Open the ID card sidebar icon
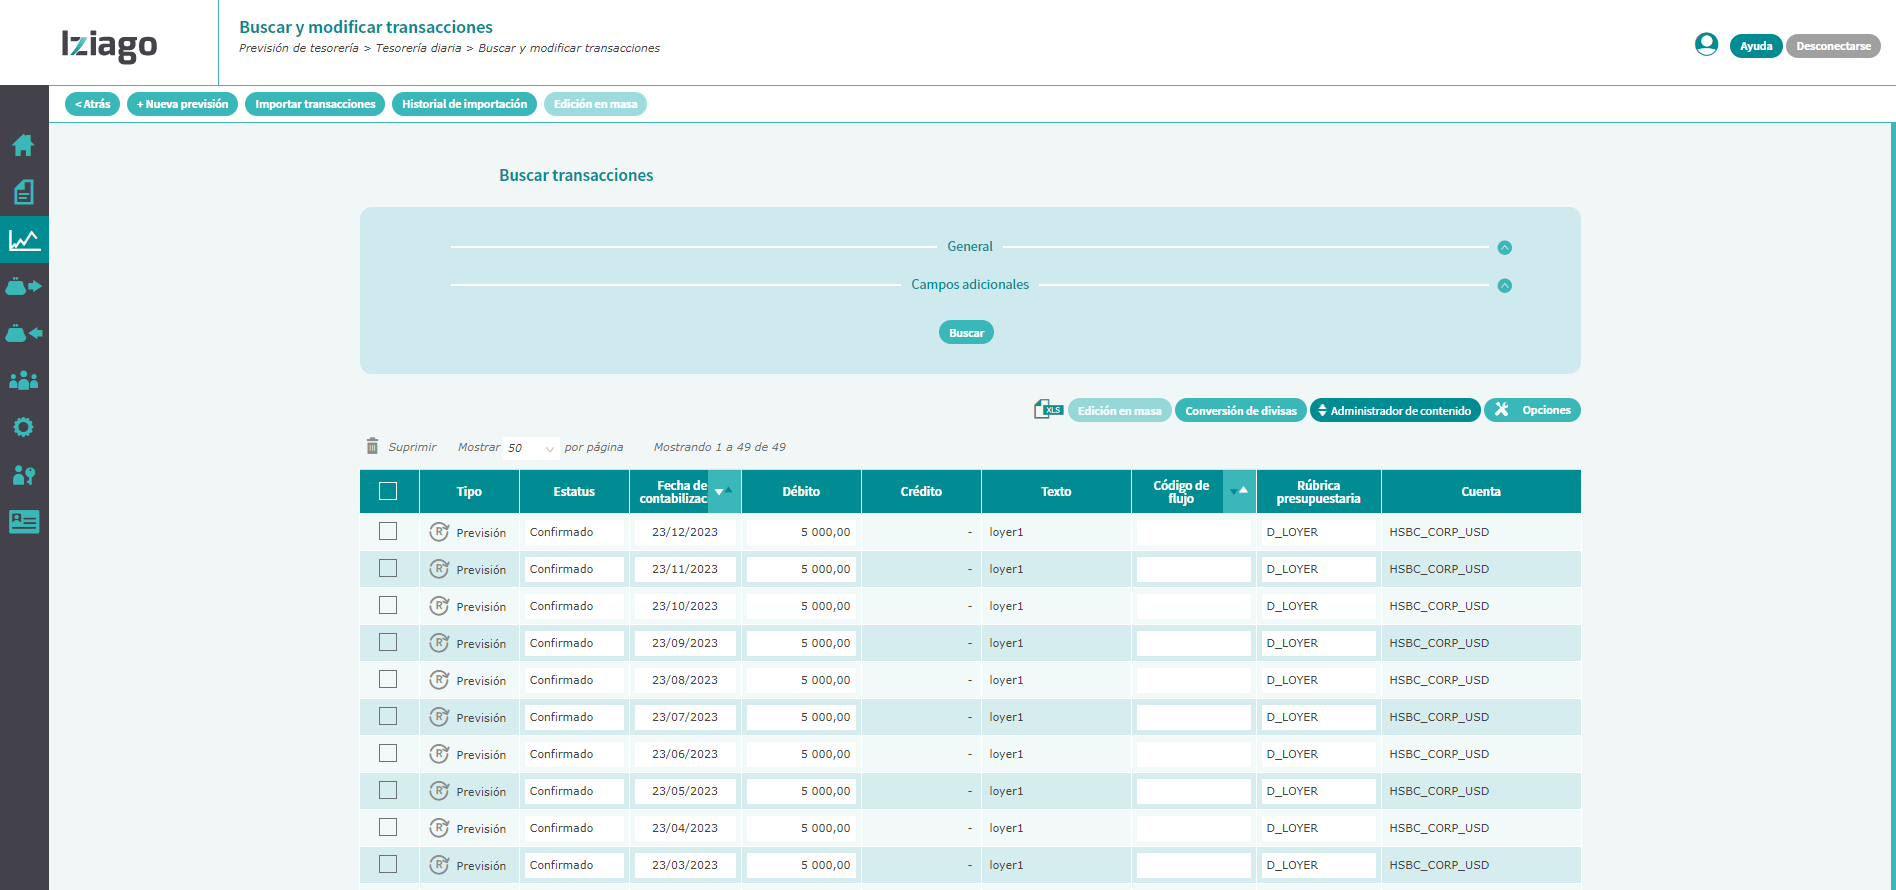The image size is (1896, 890). click(x=24, y=522)
